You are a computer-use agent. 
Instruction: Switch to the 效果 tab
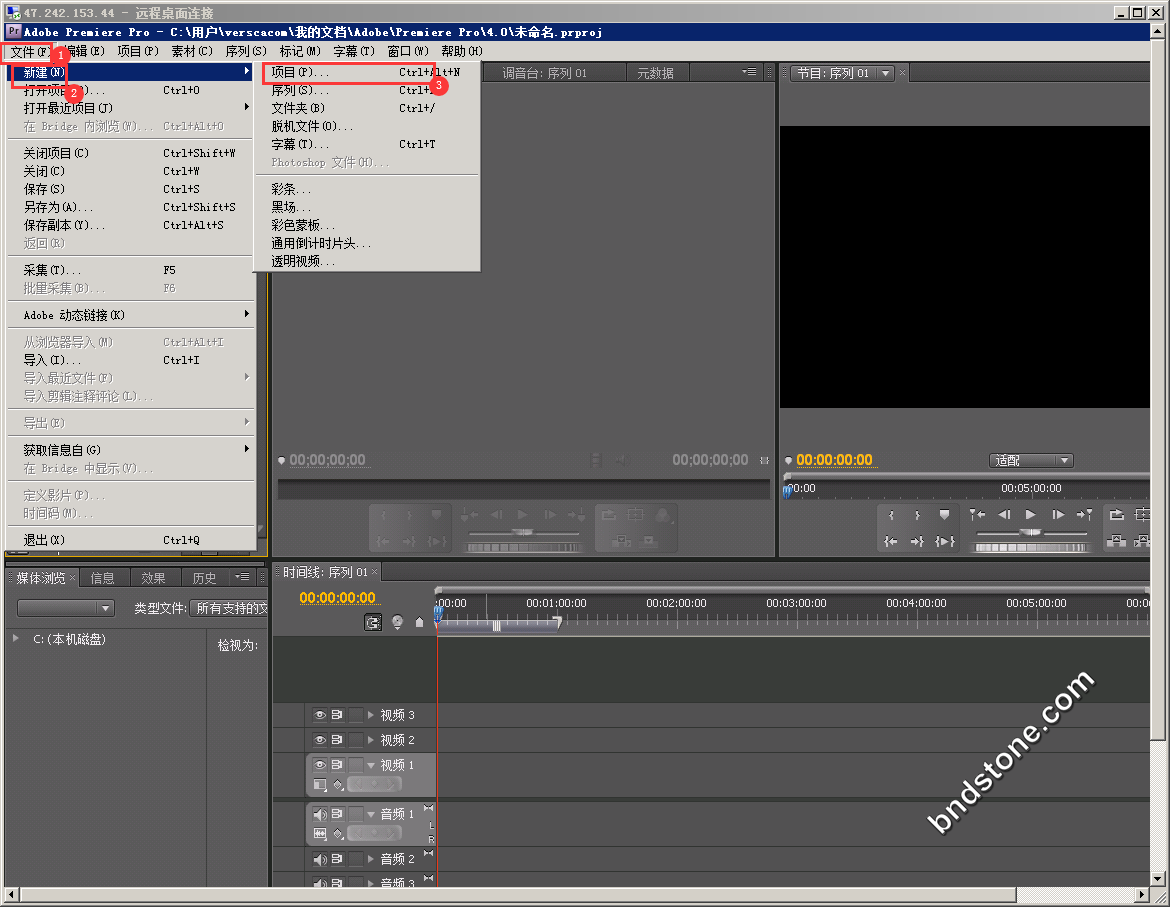153,578
